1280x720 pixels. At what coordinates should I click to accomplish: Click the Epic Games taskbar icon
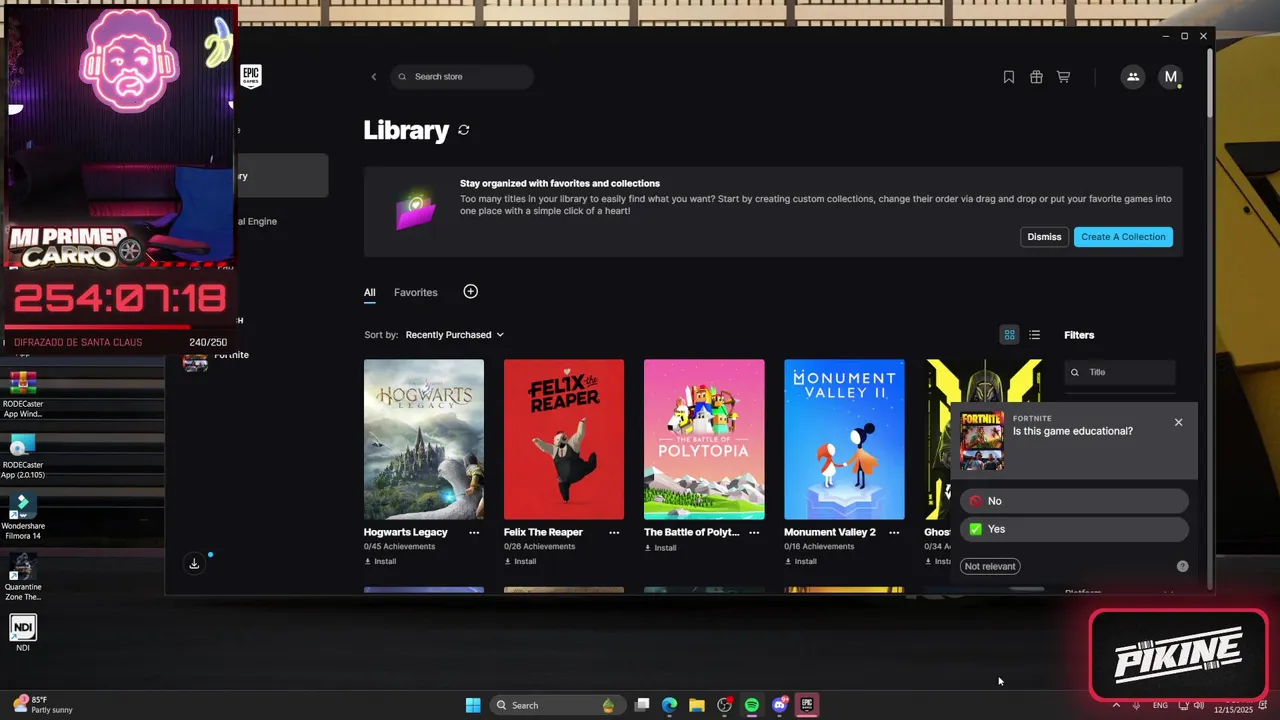pos(807,705)
